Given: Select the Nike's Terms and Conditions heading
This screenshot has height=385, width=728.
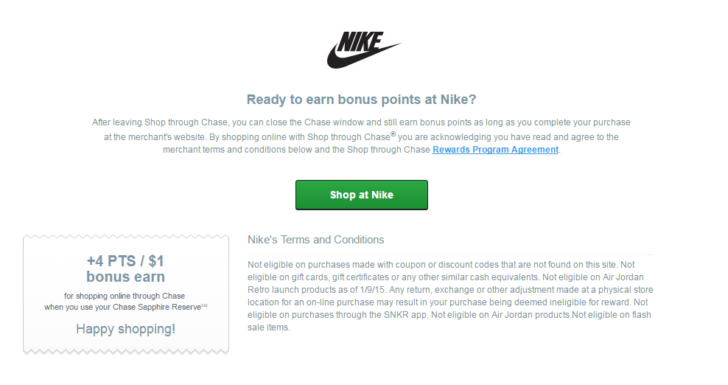Looking at the screenshot, I should [316, 240].
